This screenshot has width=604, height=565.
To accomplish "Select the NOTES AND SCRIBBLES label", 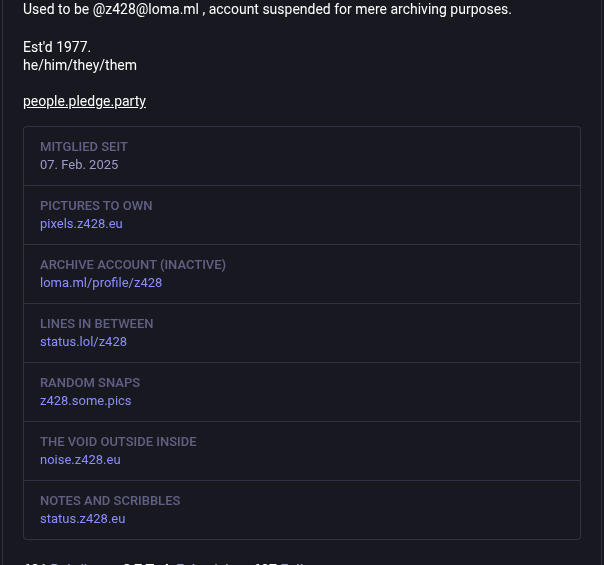I will (110, 501).
